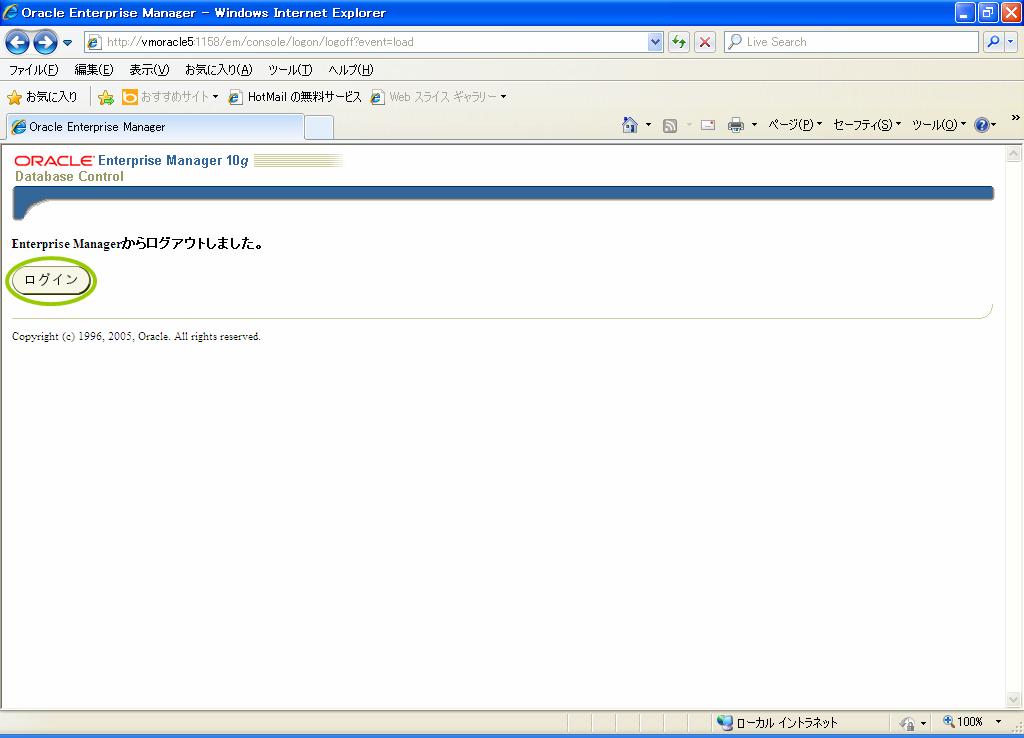Click the 100% zoom level button

click(x=963, y=722)
